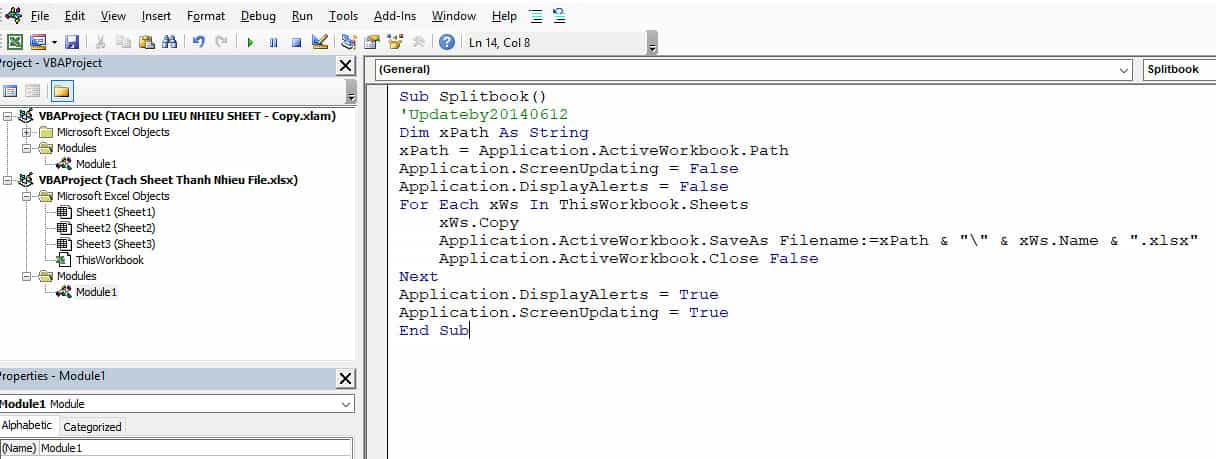Open the Format menu
This screenshot has height=459, width=1216.
pyautogui.click(x=206, y=16)
